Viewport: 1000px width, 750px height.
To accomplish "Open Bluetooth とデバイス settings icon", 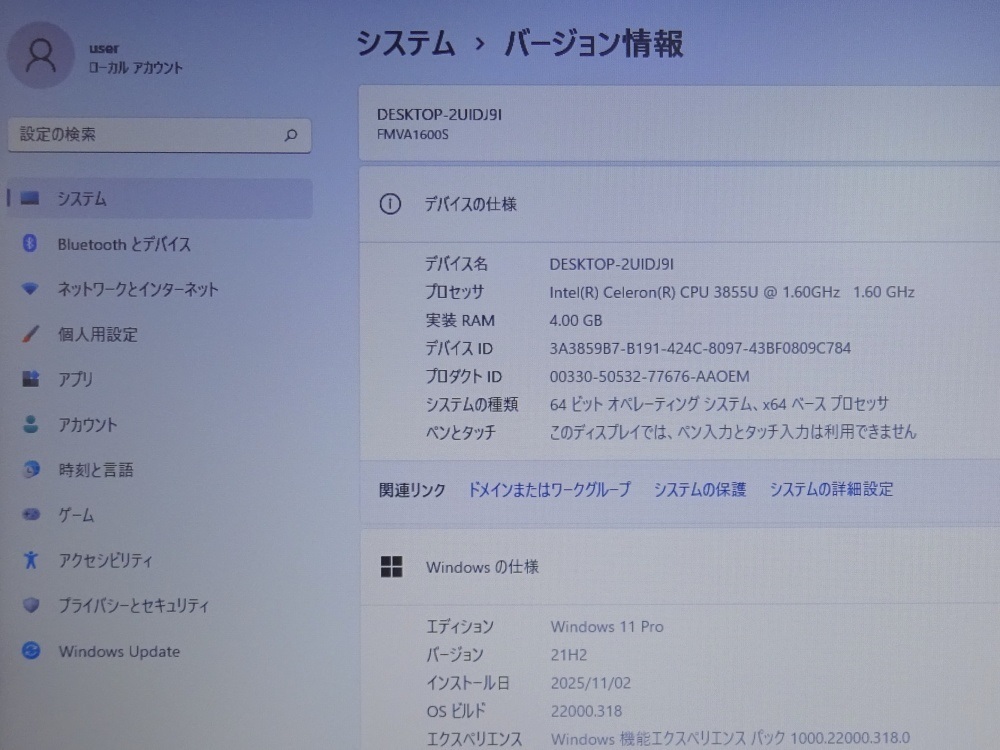I will tap(30, 244).
